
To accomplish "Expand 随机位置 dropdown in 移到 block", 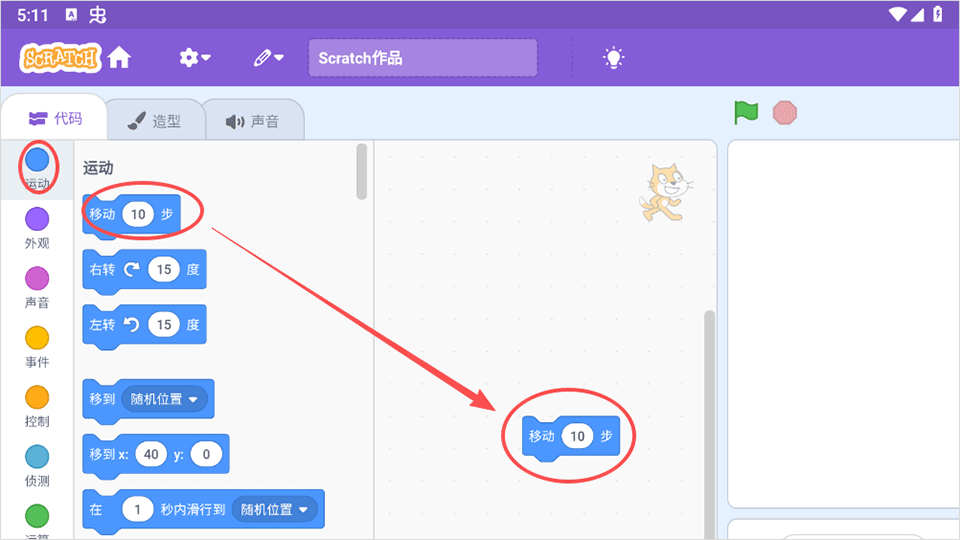I will click(x=166, y=399).
